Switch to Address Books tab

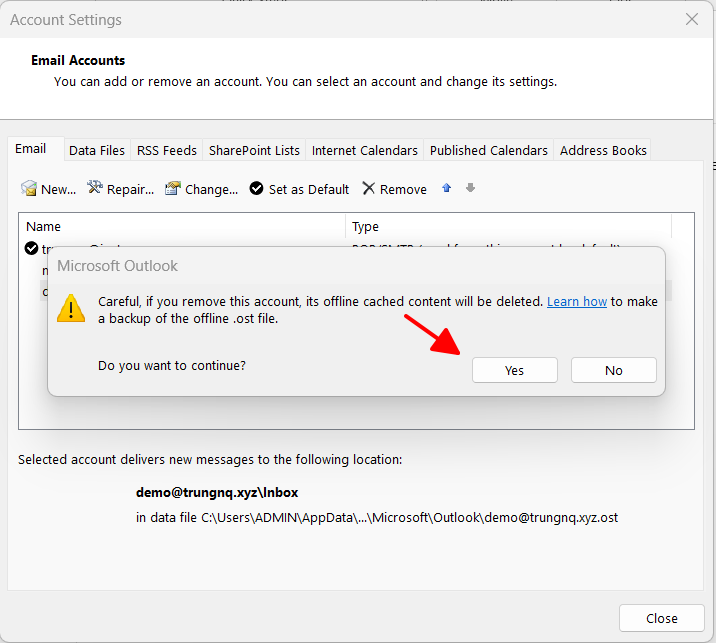point(603,150)
